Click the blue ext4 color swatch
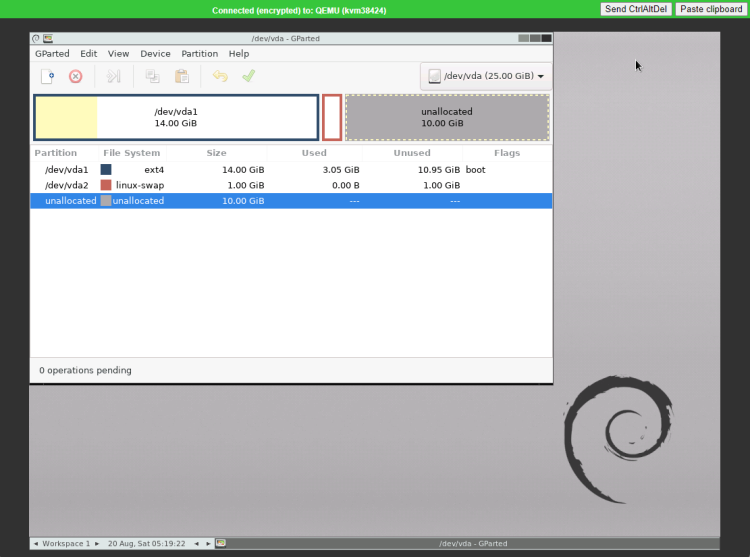This screenshot has width=750, height=557. [106, 170]
